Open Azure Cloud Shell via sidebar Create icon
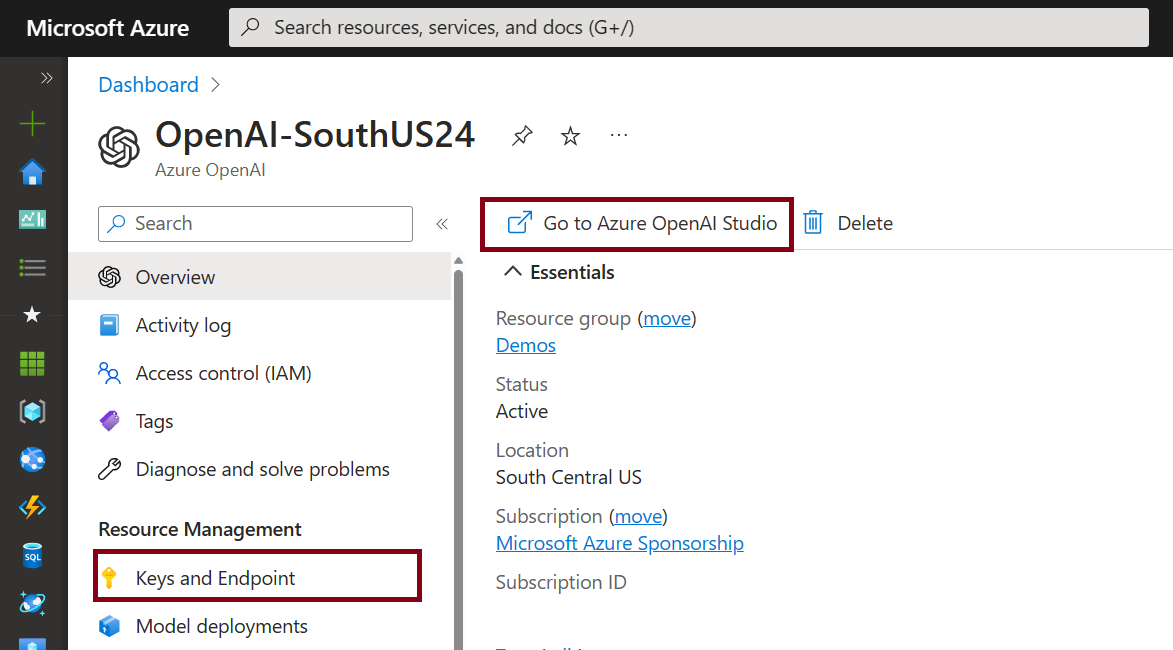Screen dimensions: 1173x650 click(33, 124)
